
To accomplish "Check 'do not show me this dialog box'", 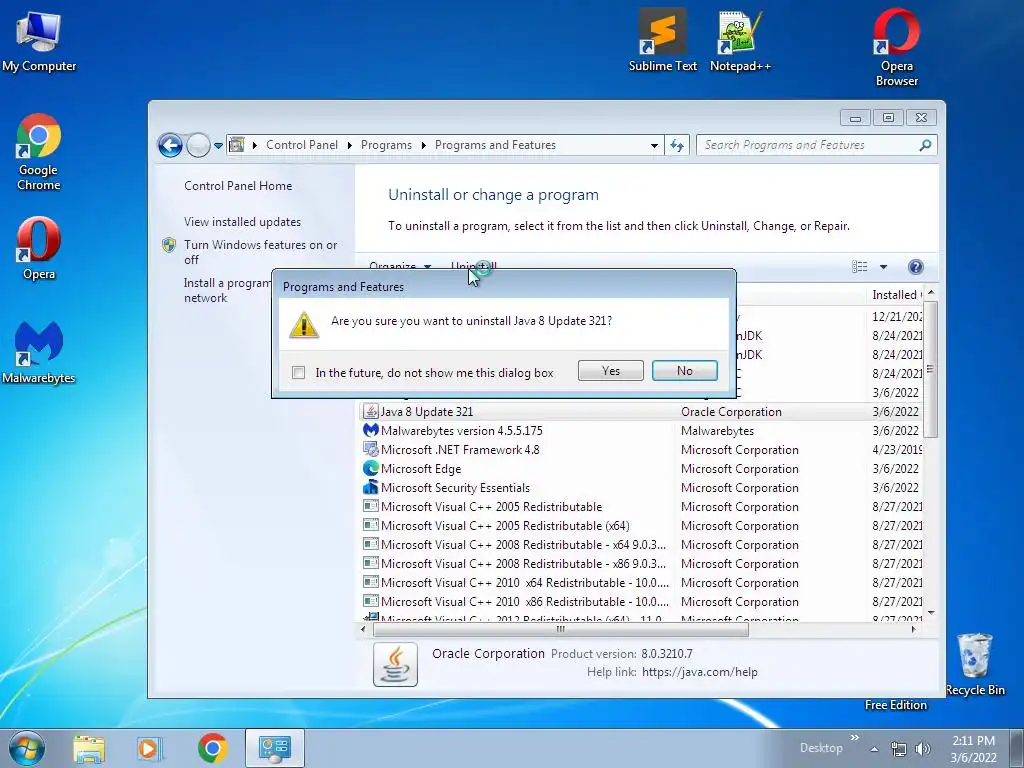I will pyautogui.click(x=298, y=372).
